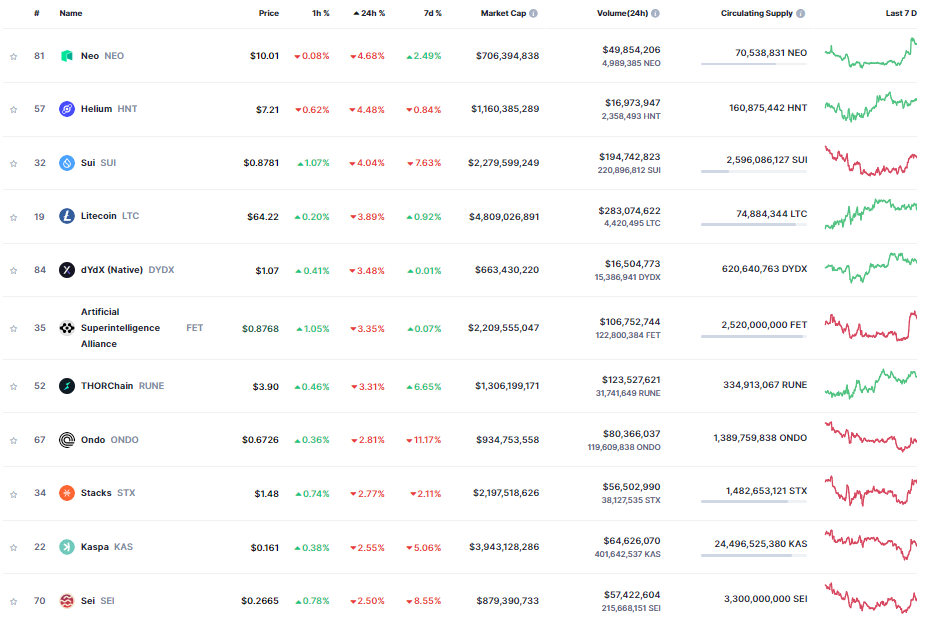Toggle the watchlist star for Sei

point(14,602)
